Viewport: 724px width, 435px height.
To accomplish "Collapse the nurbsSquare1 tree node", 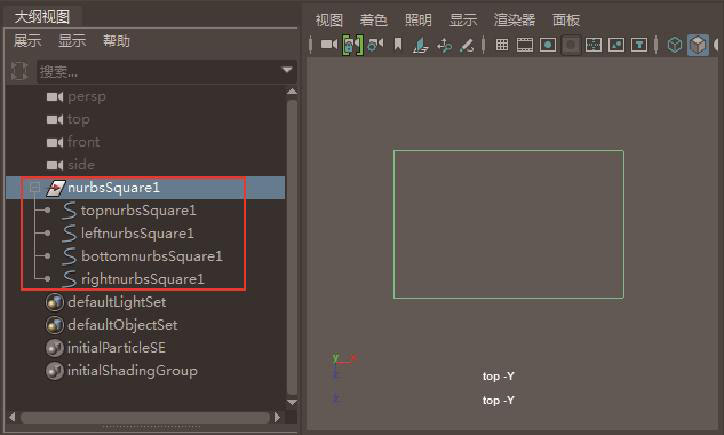I will (34, 187).
